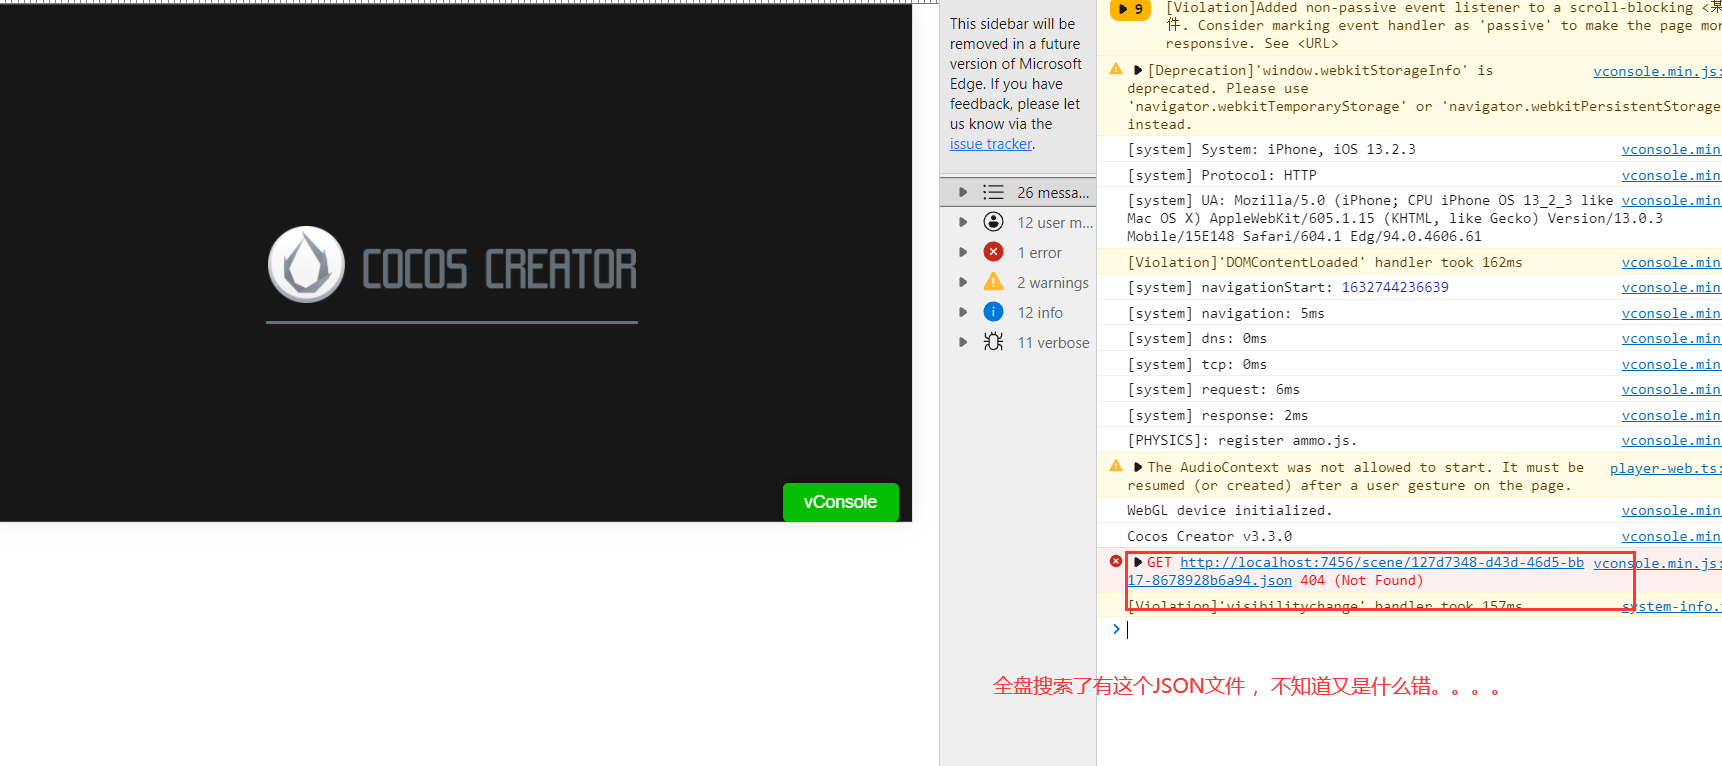Expand the 1 error group
Image resolution: width=1722 pixels, height=766 pixels.
point(963,252)
